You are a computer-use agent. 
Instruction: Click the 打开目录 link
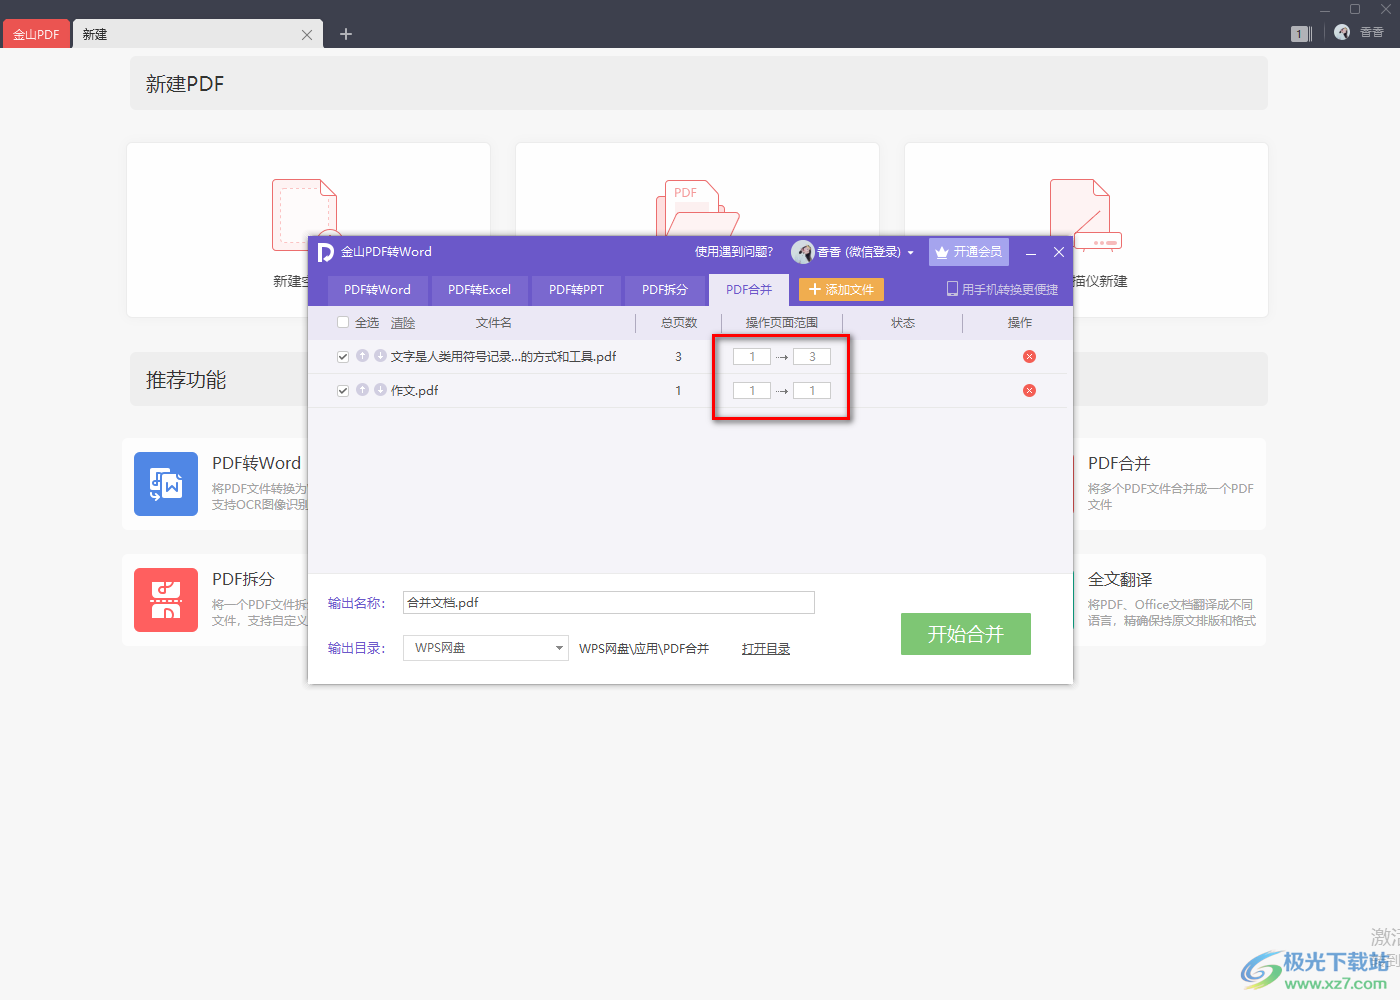(x=766, y=649)
